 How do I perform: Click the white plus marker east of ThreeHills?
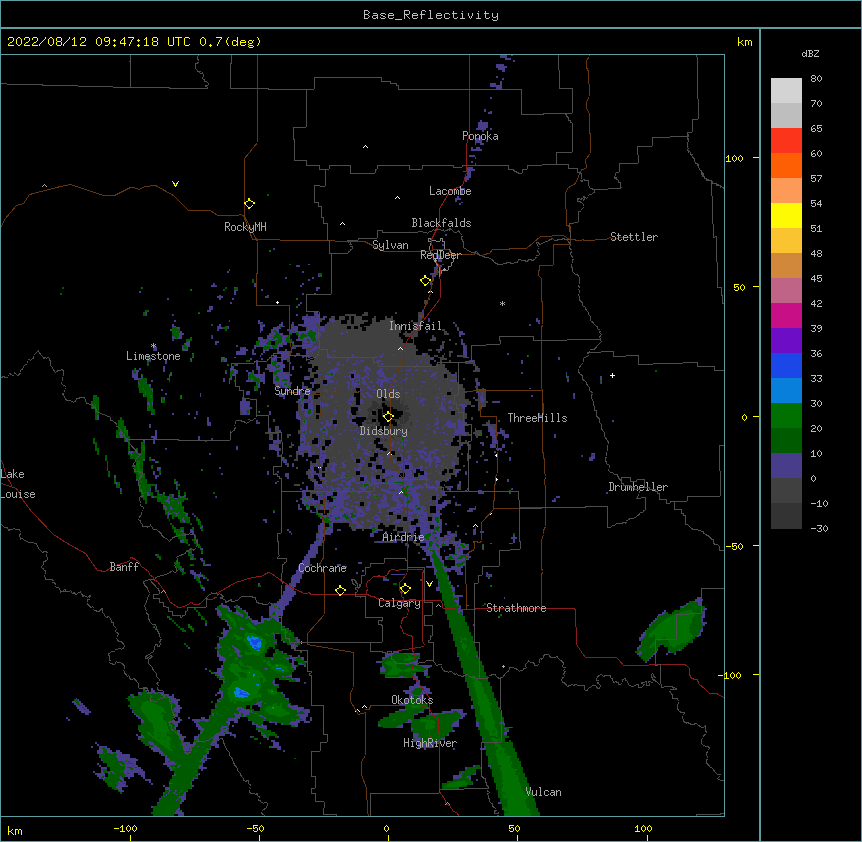[612, 375]
